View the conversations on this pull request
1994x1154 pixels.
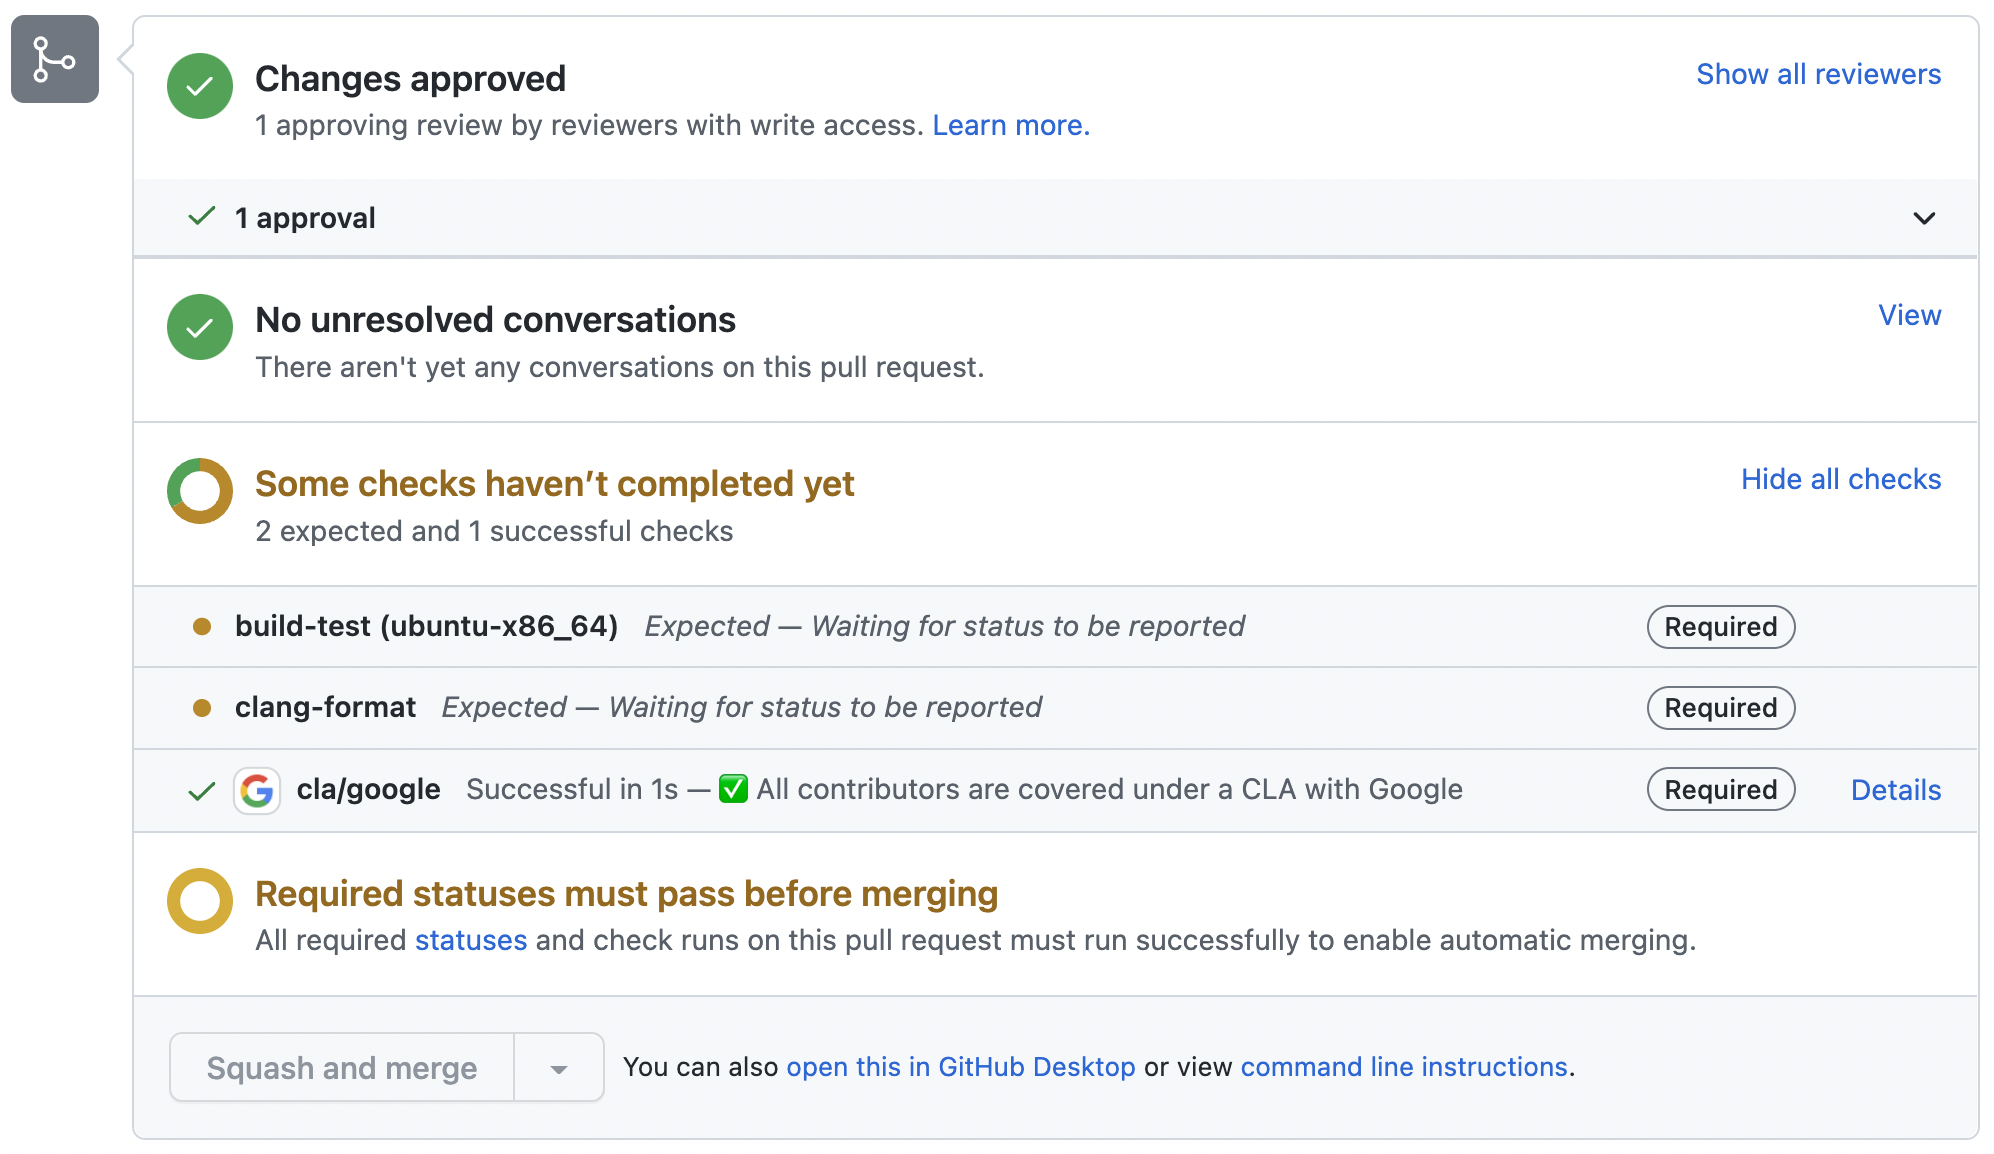click(x=1910, y=315)
